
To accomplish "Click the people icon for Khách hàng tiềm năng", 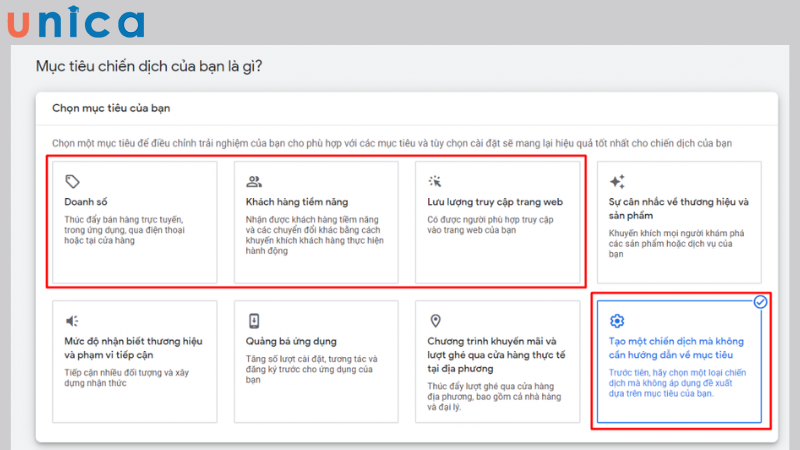I will pos(254,181).
